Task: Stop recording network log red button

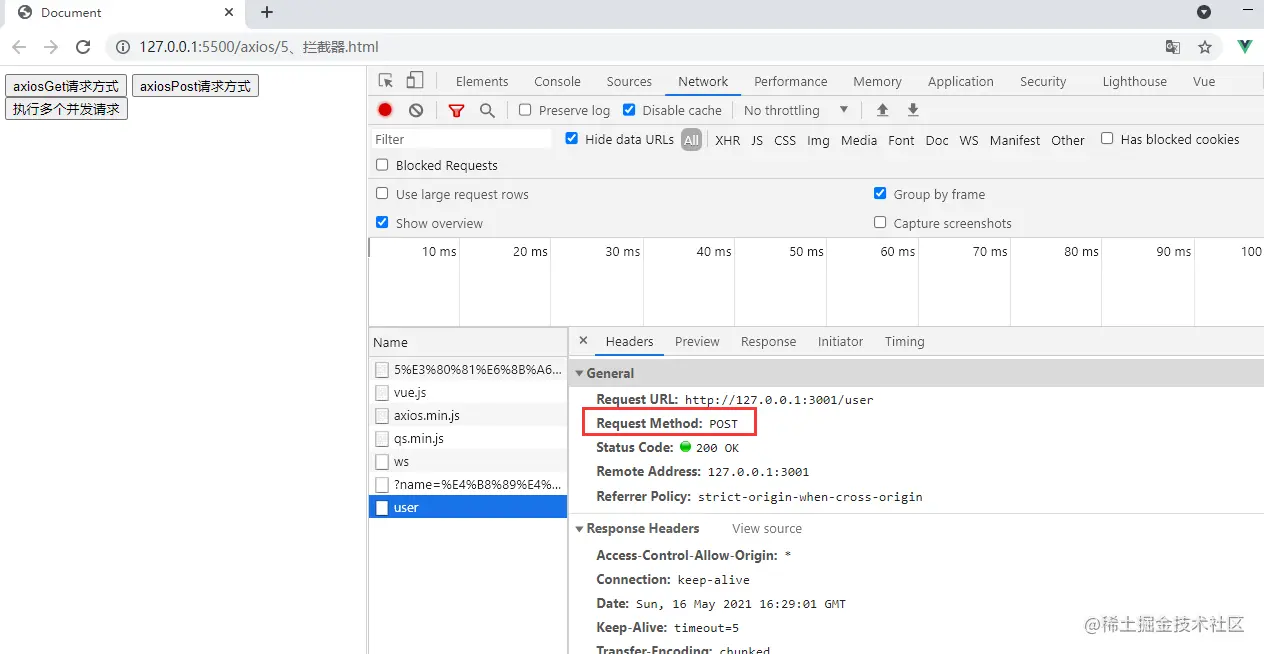Action: (385, 110)
